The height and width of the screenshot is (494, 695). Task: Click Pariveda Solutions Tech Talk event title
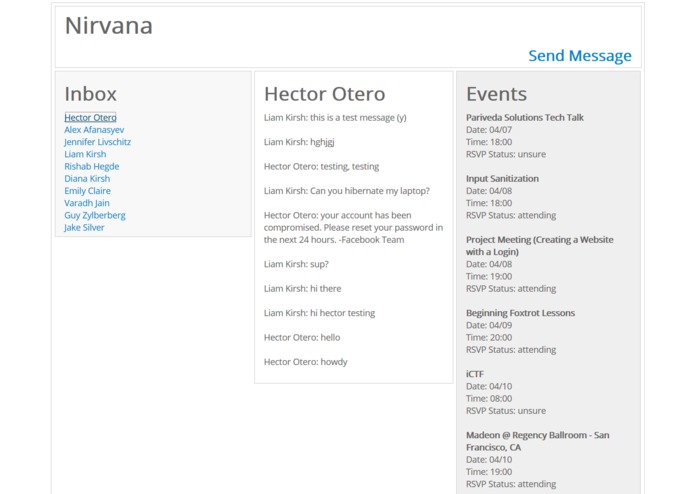(x=525, y=117)
